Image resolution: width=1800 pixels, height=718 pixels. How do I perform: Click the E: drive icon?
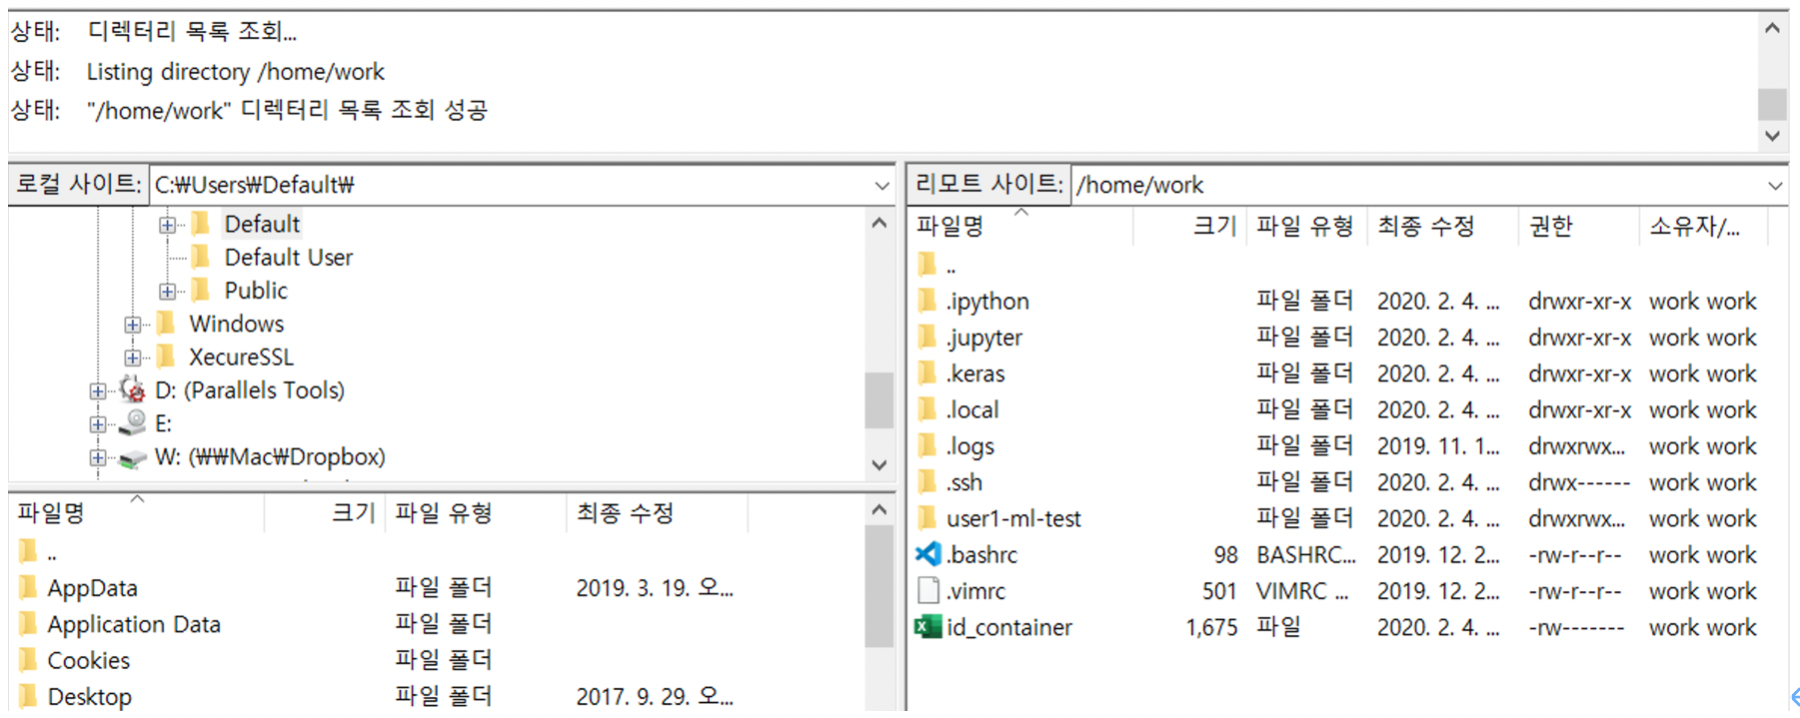coord(132,423)
